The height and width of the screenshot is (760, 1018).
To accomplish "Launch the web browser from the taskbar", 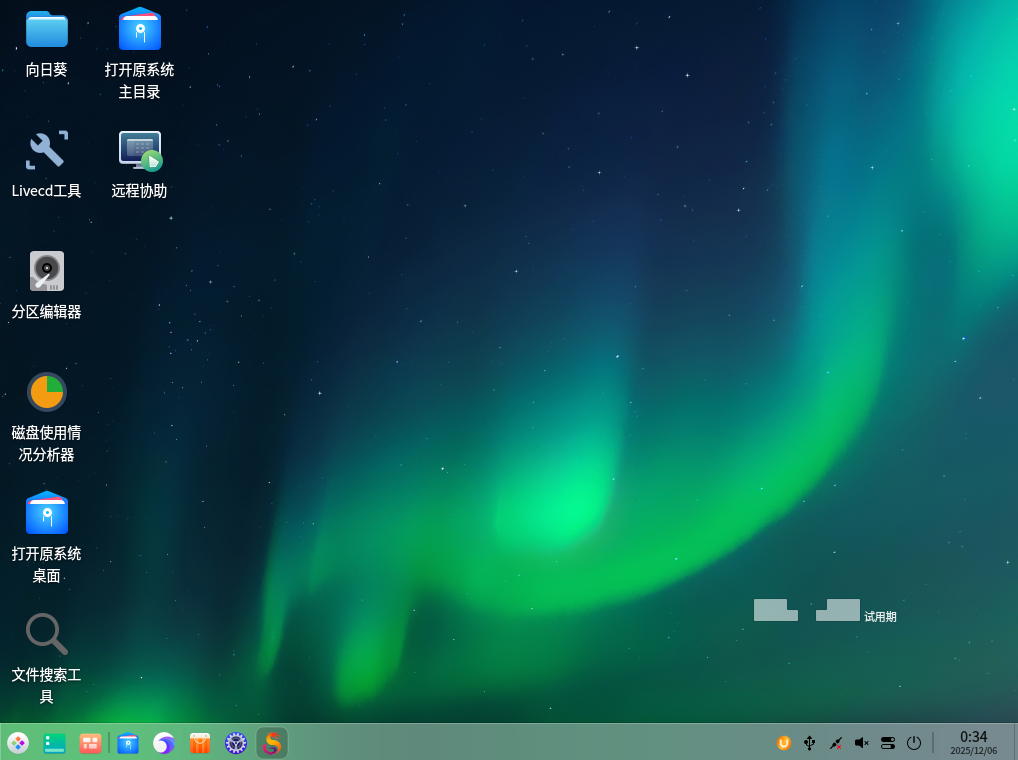I will [x=163, y=743].
